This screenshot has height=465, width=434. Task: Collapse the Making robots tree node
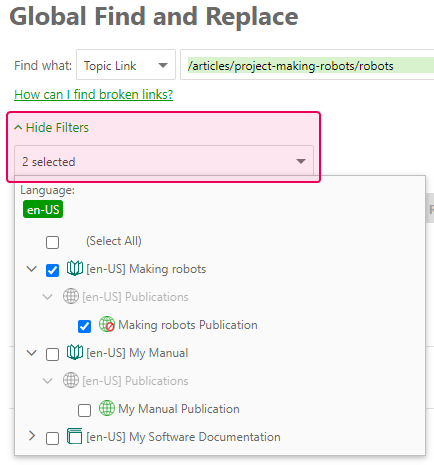(32, 269)
